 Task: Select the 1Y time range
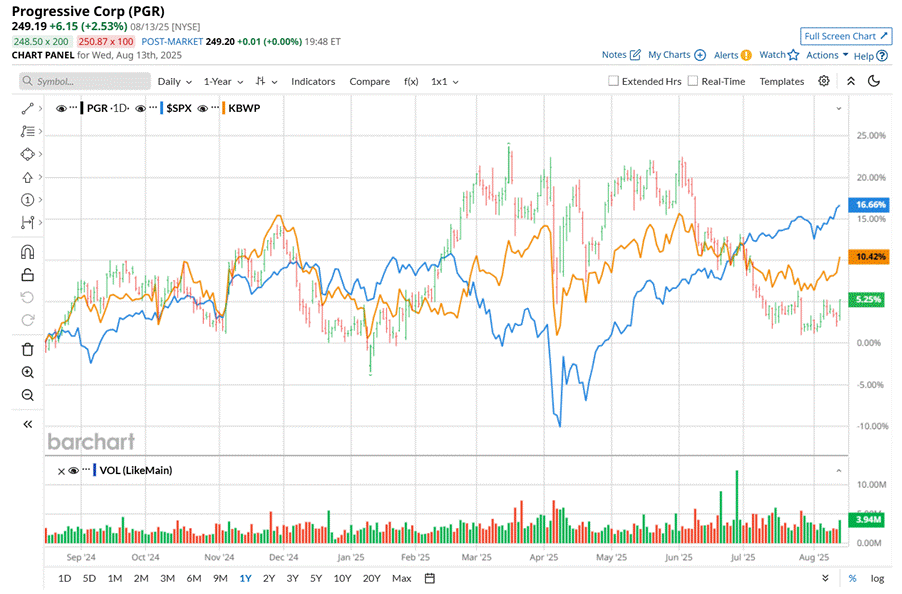click(246, 578)
